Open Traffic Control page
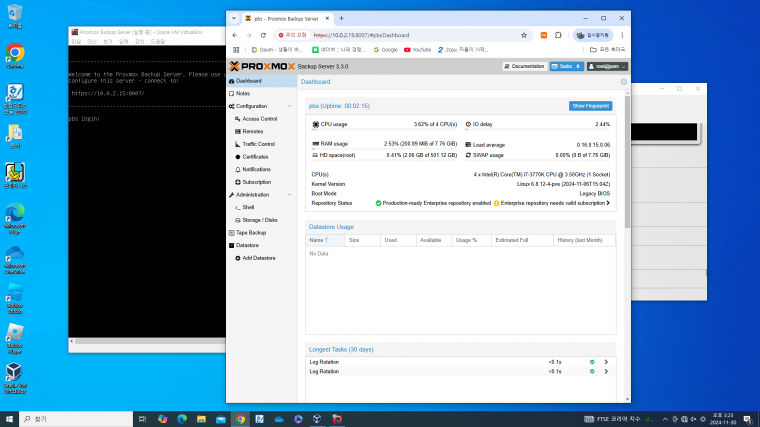The image size is (760, 427). click(x=258, y=144)
